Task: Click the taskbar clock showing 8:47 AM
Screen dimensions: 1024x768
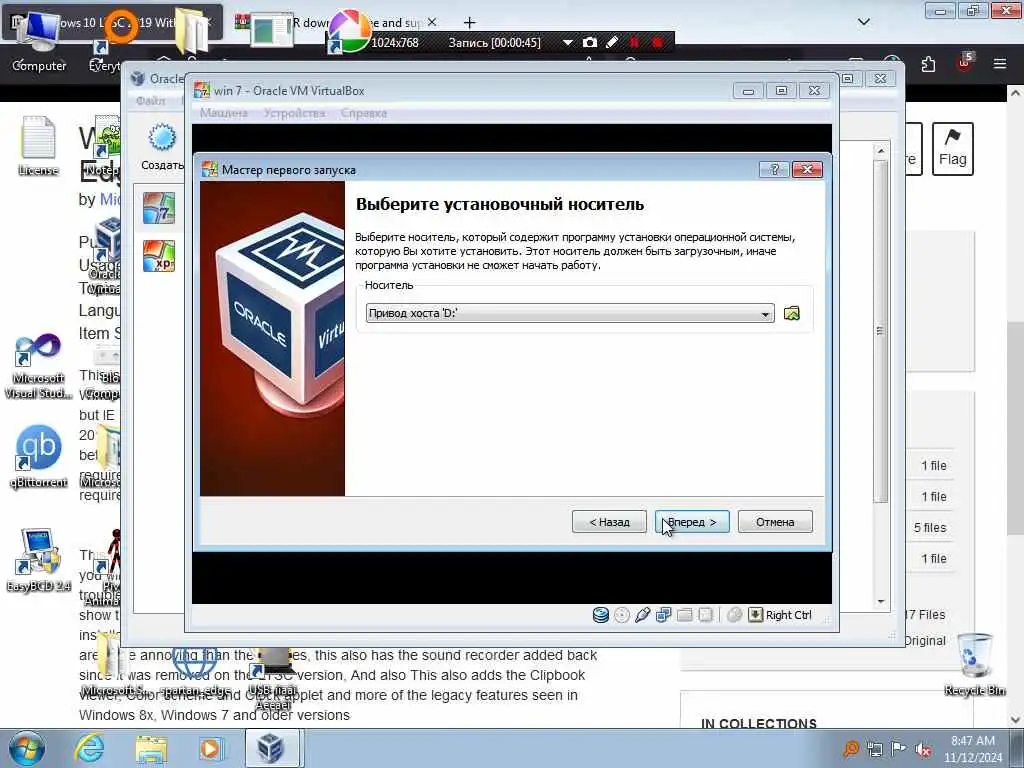Action: pyautogui.click(x=973, y=749)
